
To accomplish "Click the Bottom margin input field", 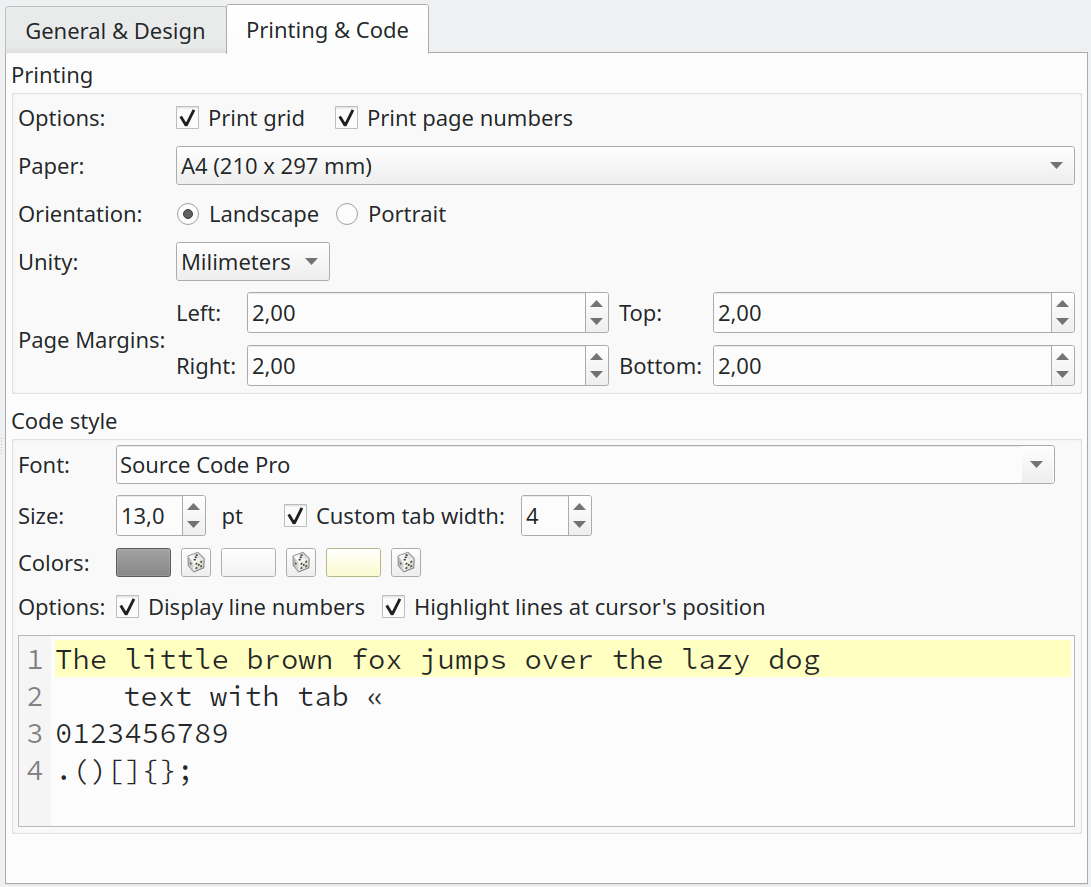I will click(x=882, y=366).
